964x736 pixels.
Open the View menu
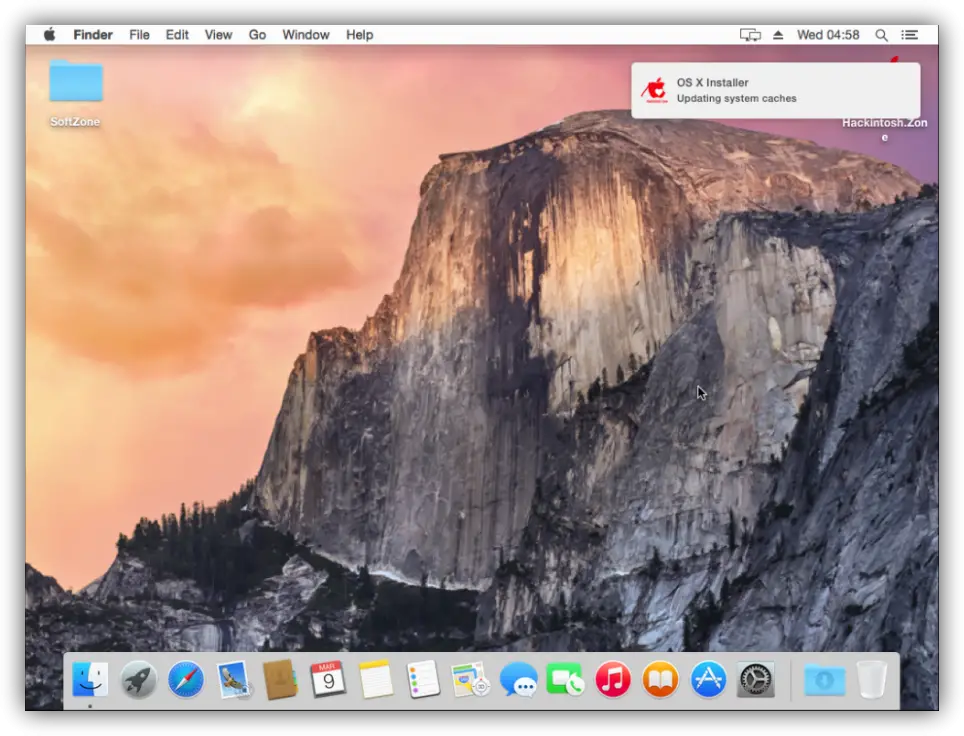tap(218, 35)
